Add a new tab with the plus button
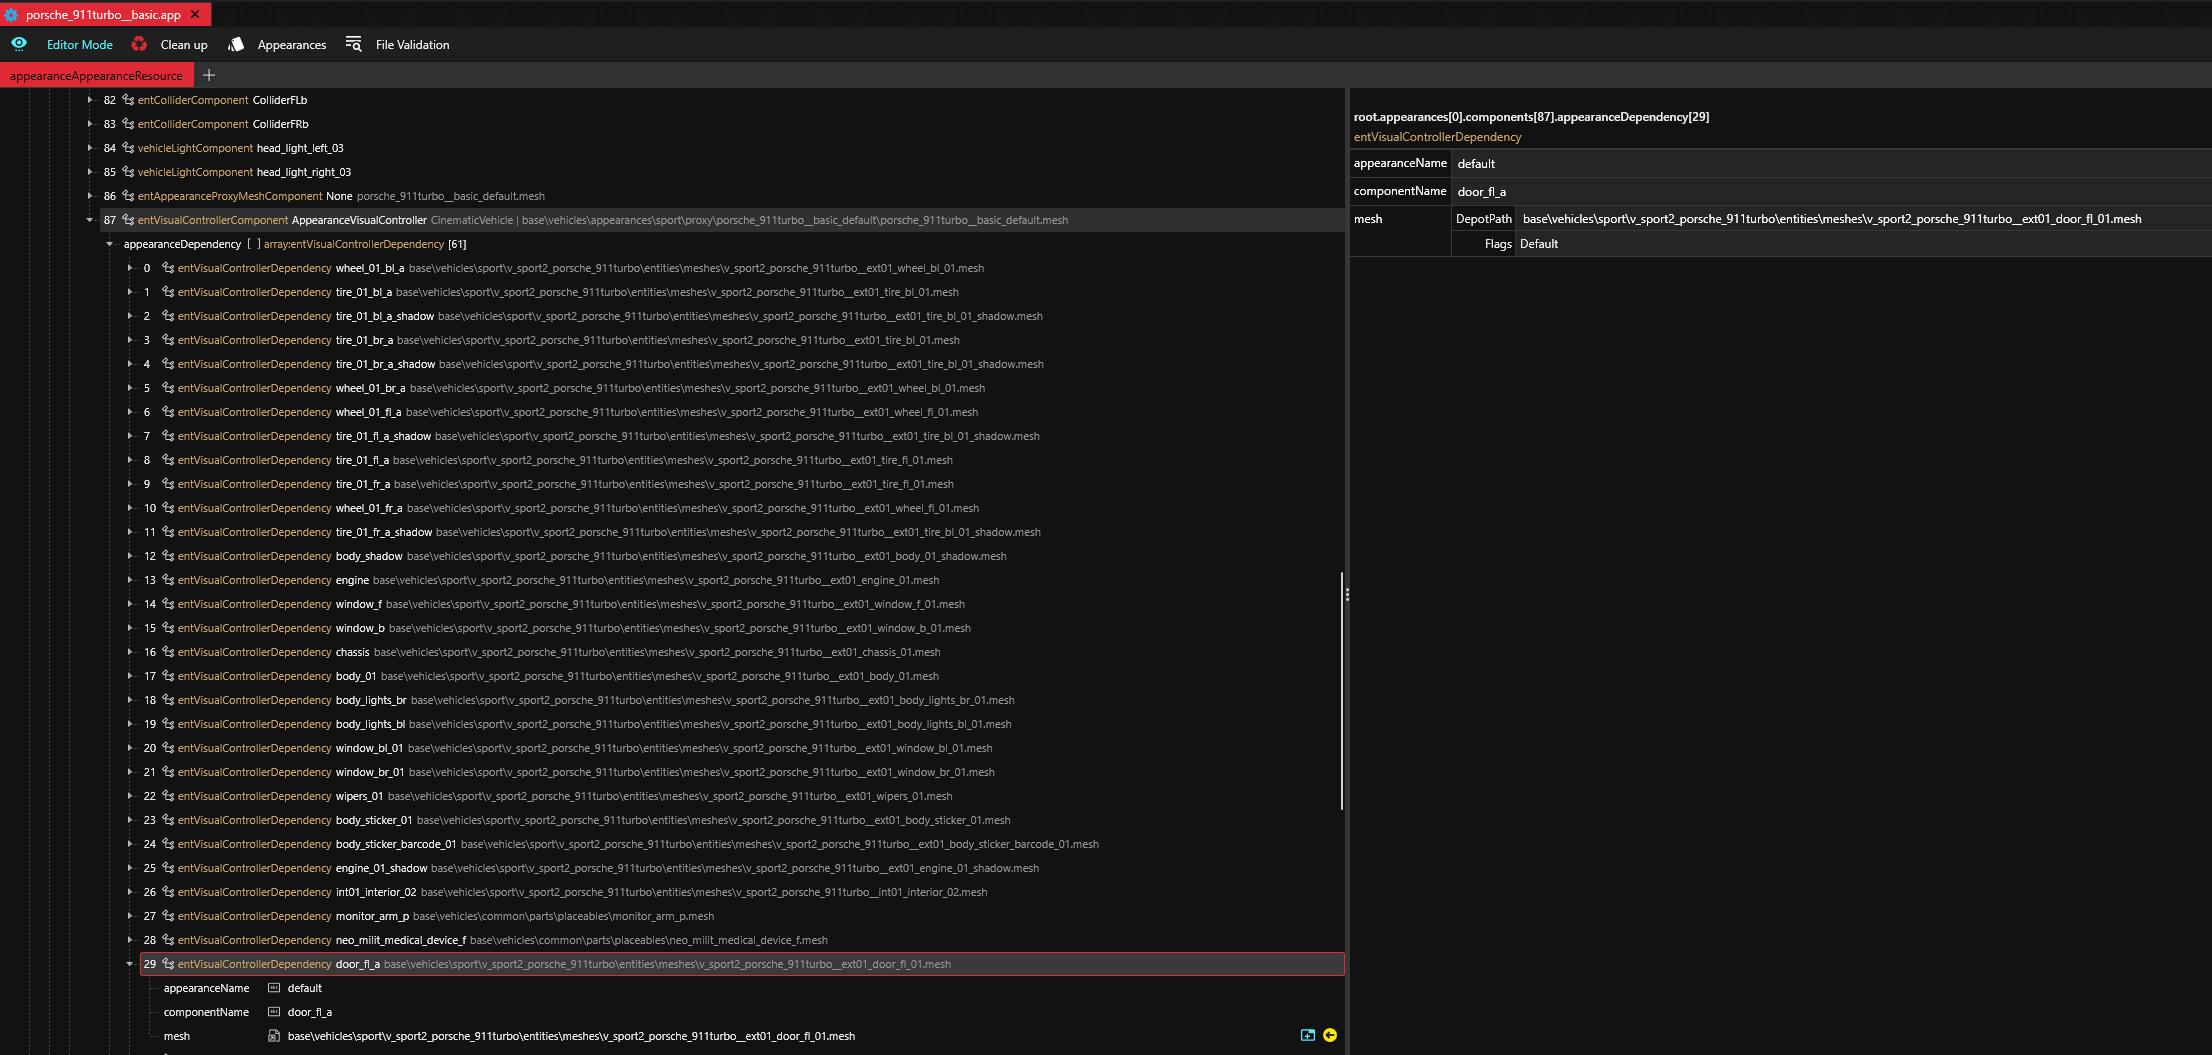Screen dimensions: 2212x1055 point(209,75)
